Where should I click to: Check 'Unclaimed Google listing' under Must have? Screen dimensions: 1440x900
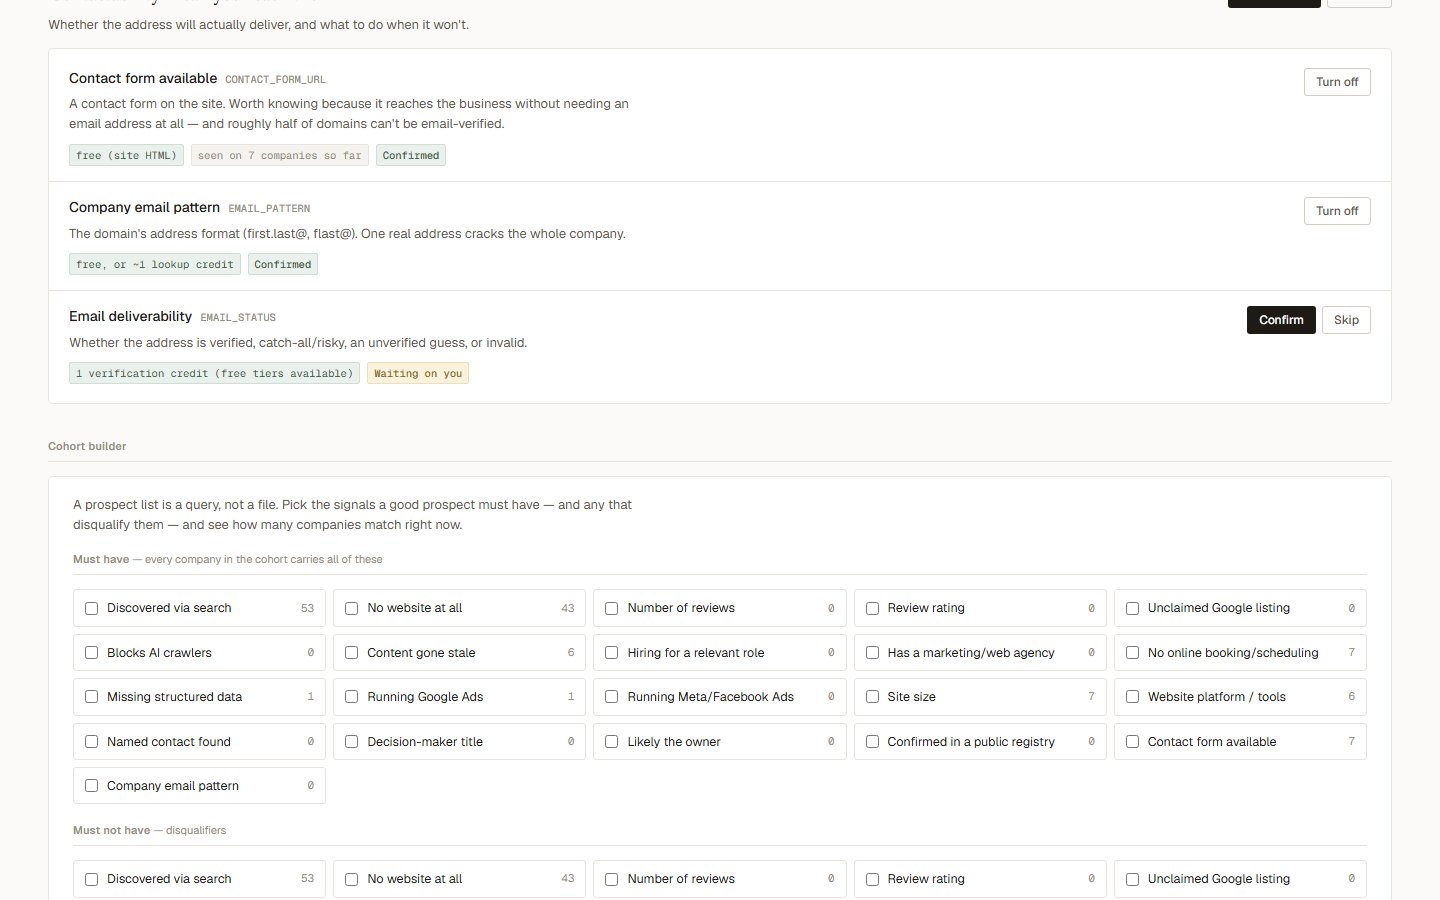pyautogui.click(x=1132, y=608)
